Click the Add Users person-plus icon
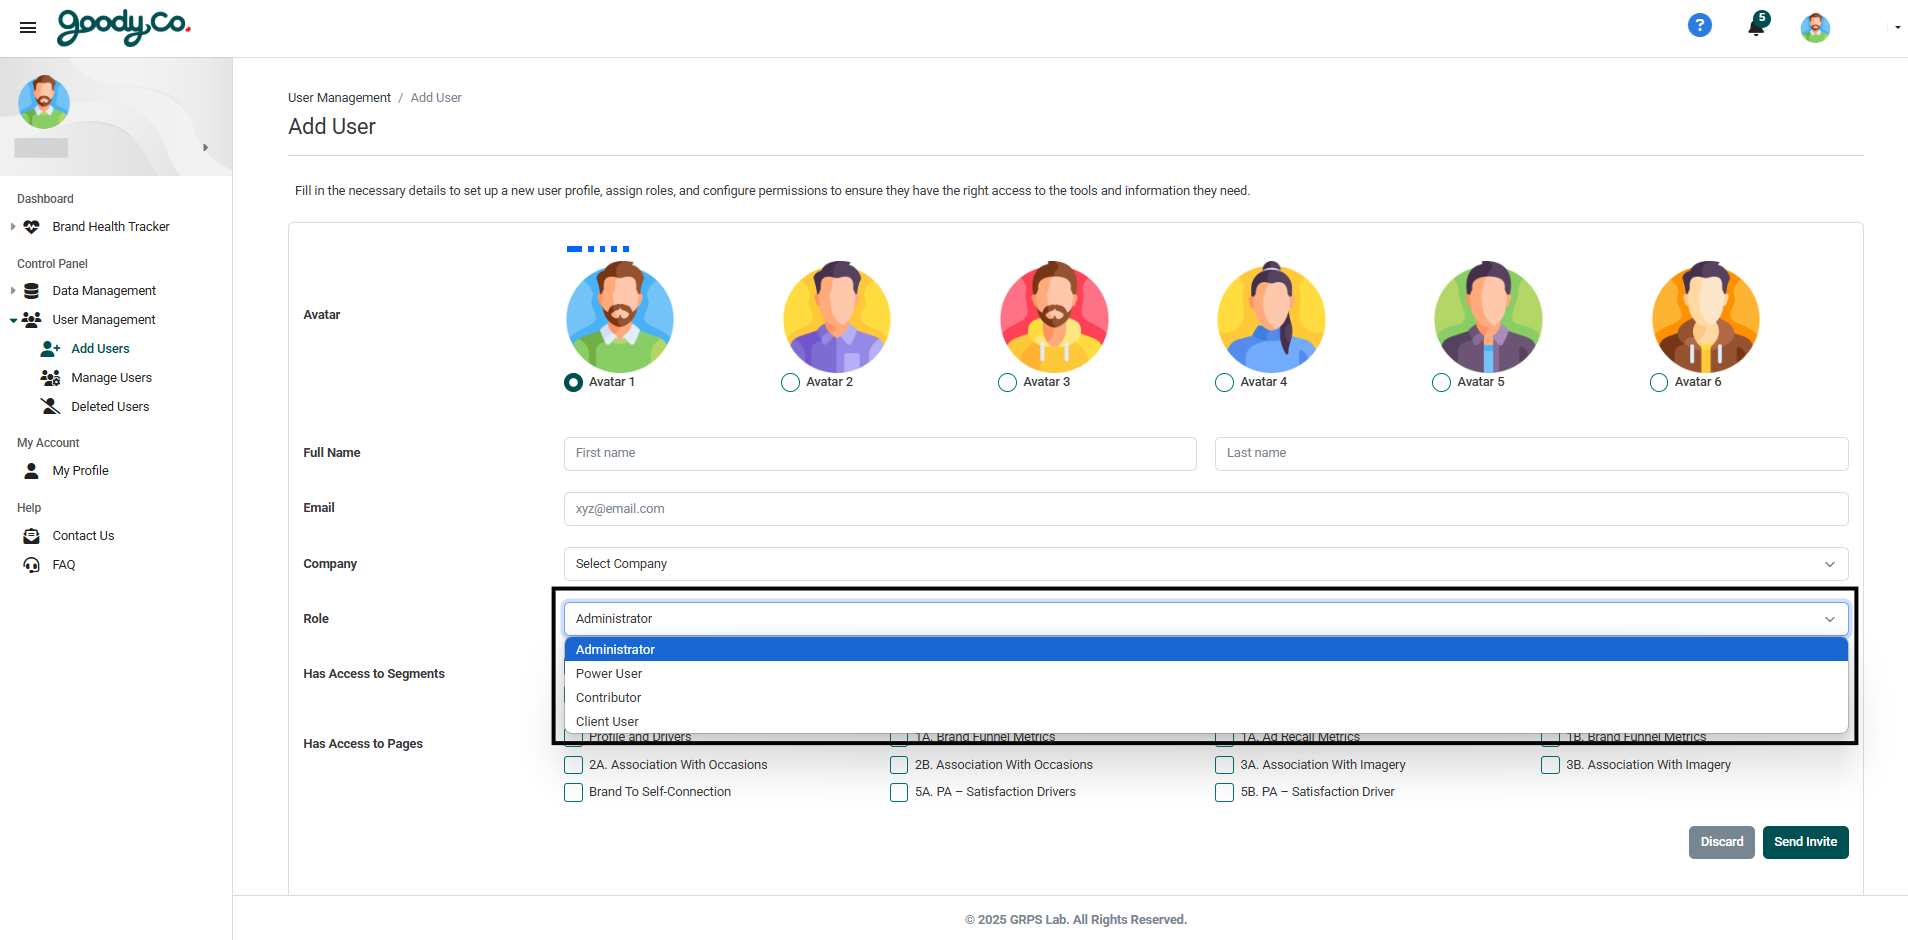Viewport: 1908px width, 940px height. [49, 348]
